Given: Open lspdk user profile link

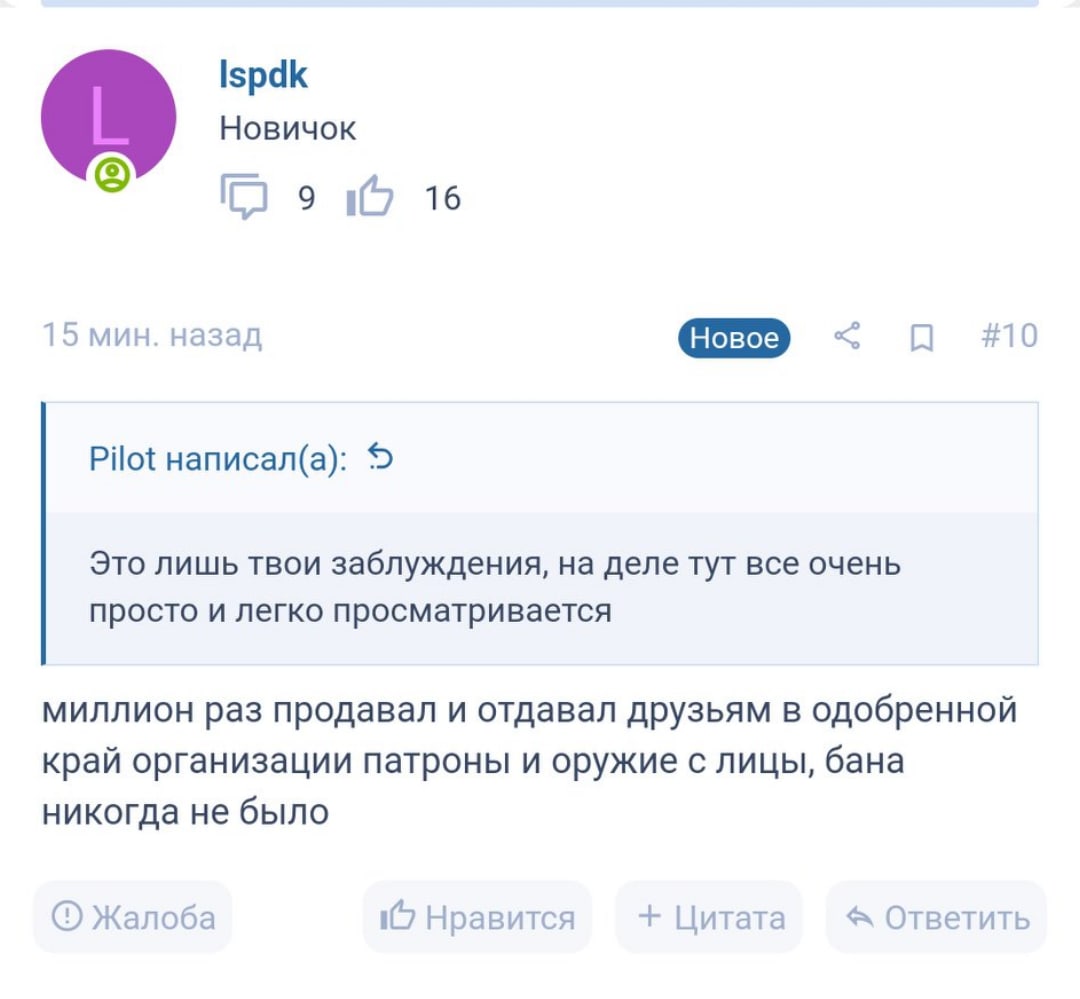Looking at the screenshot, I should click(263, 75).
